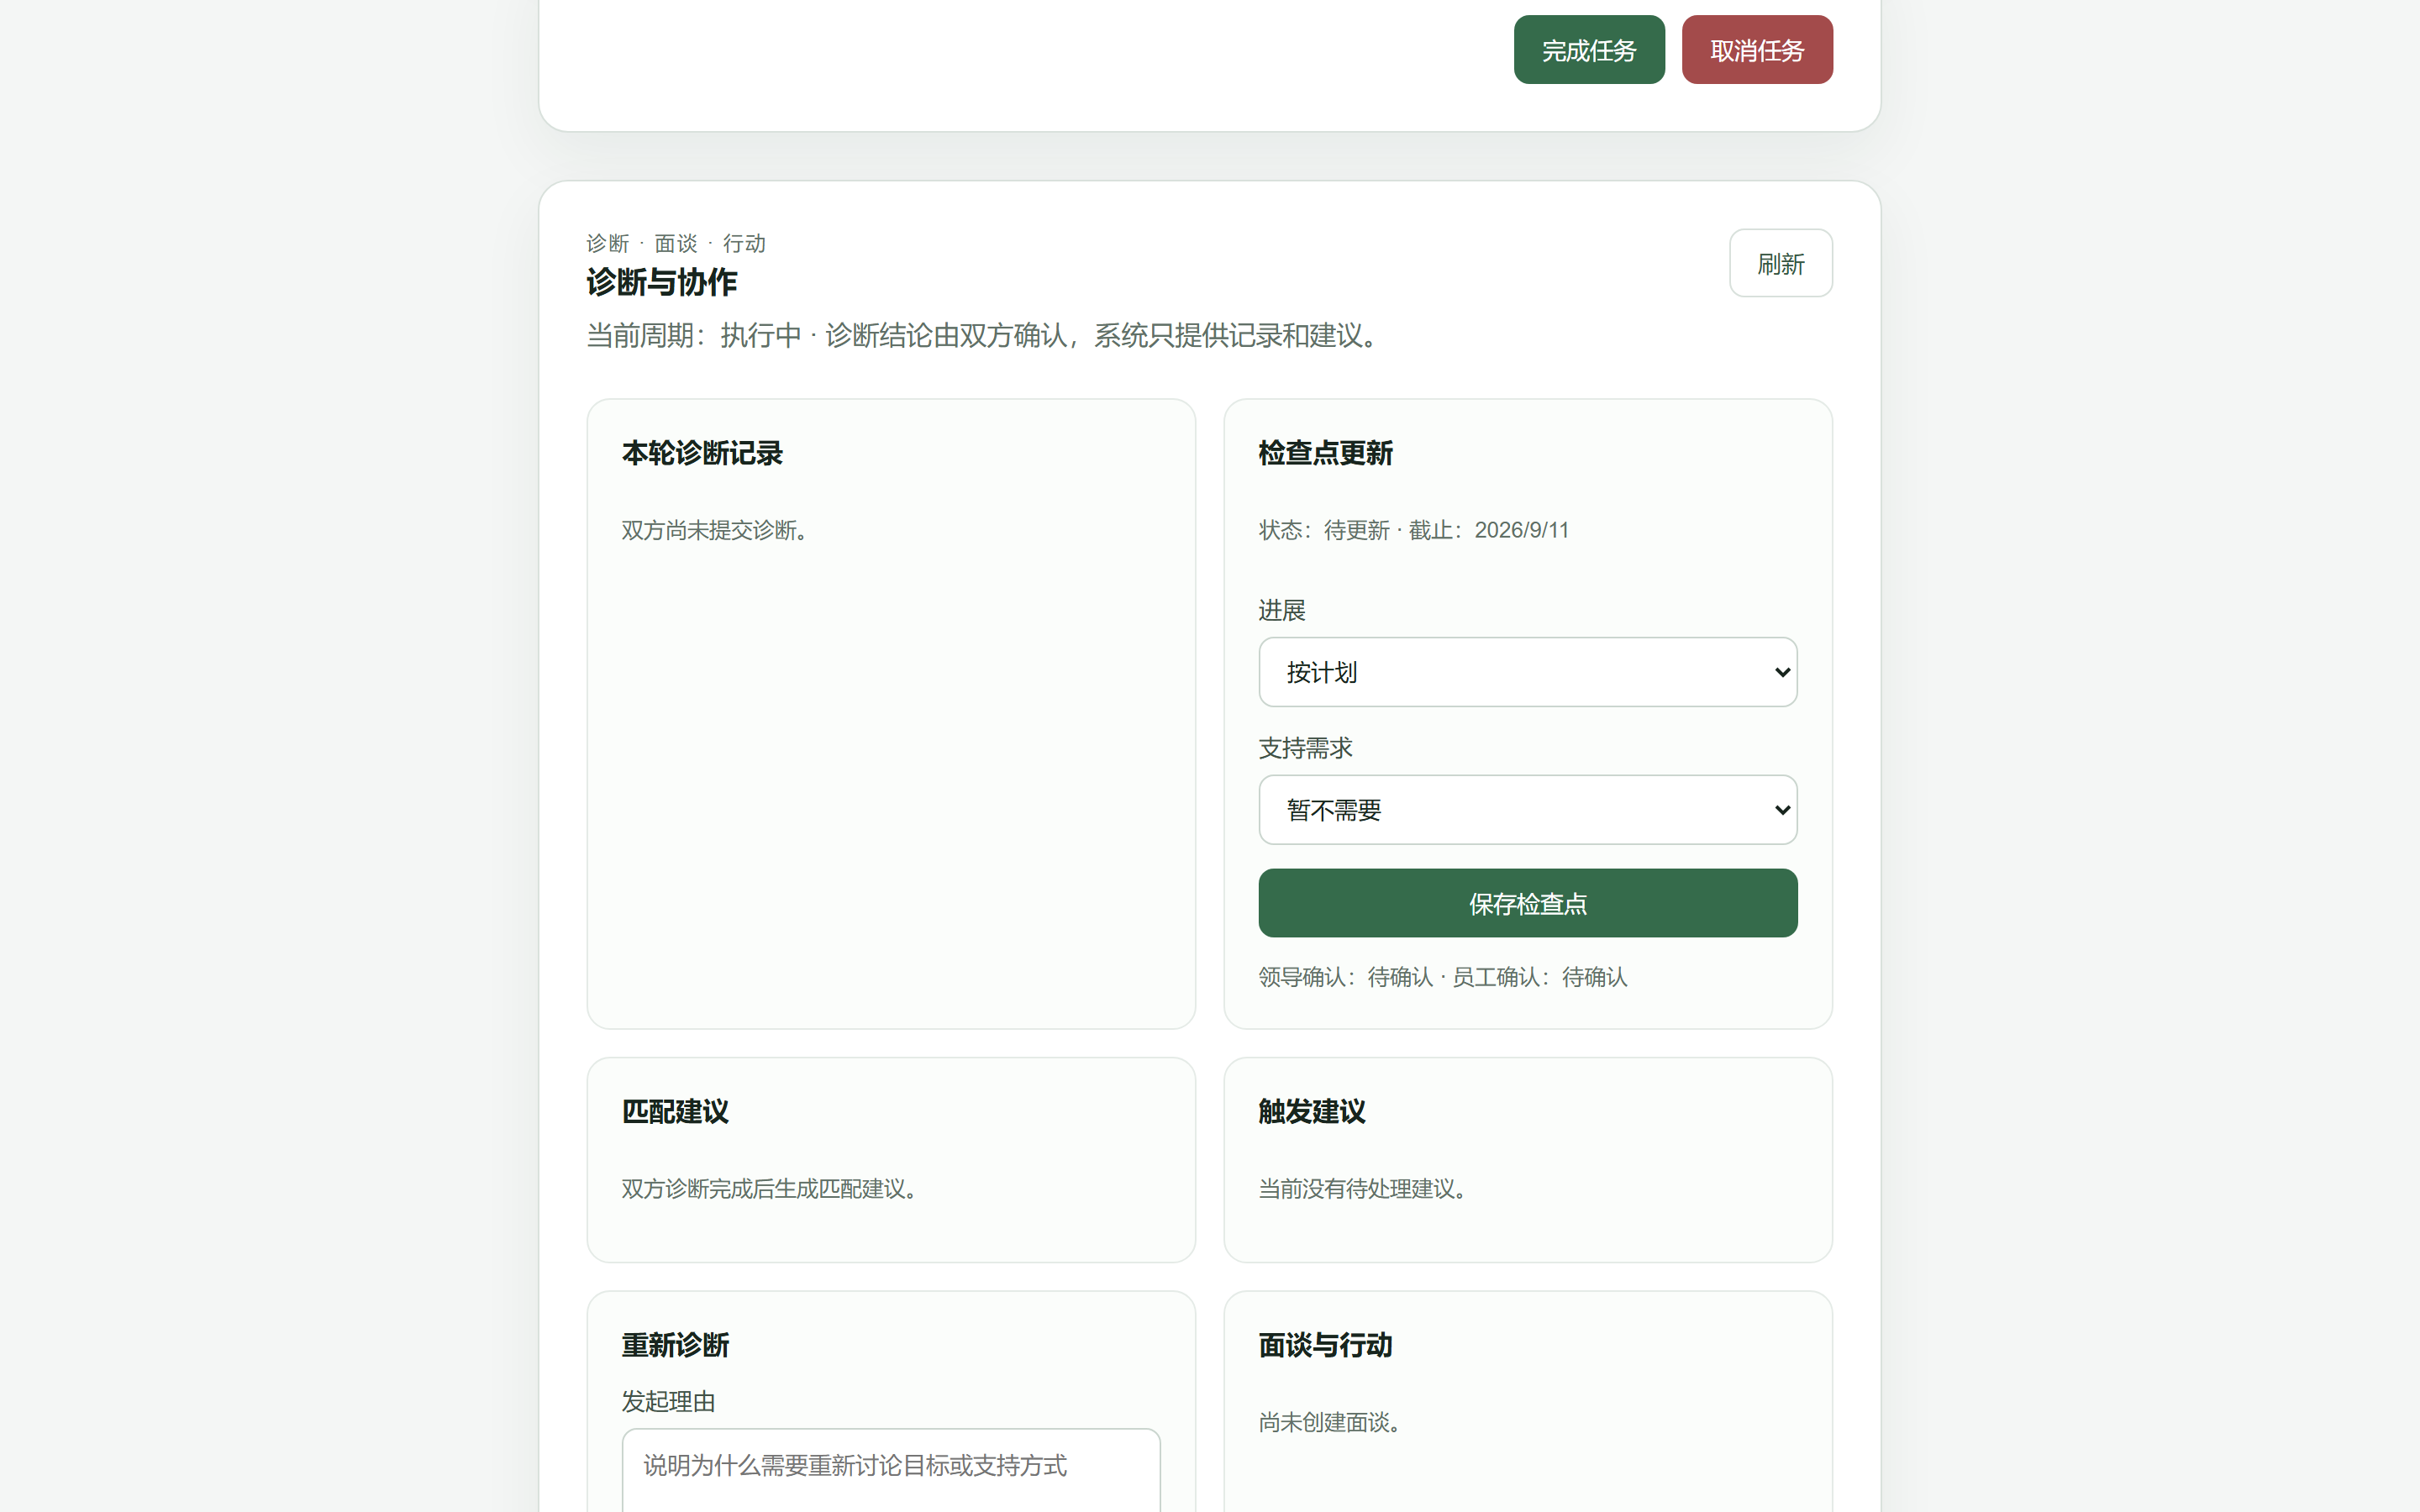
Task: Click the 发起理由 label
Action: 668,1401
